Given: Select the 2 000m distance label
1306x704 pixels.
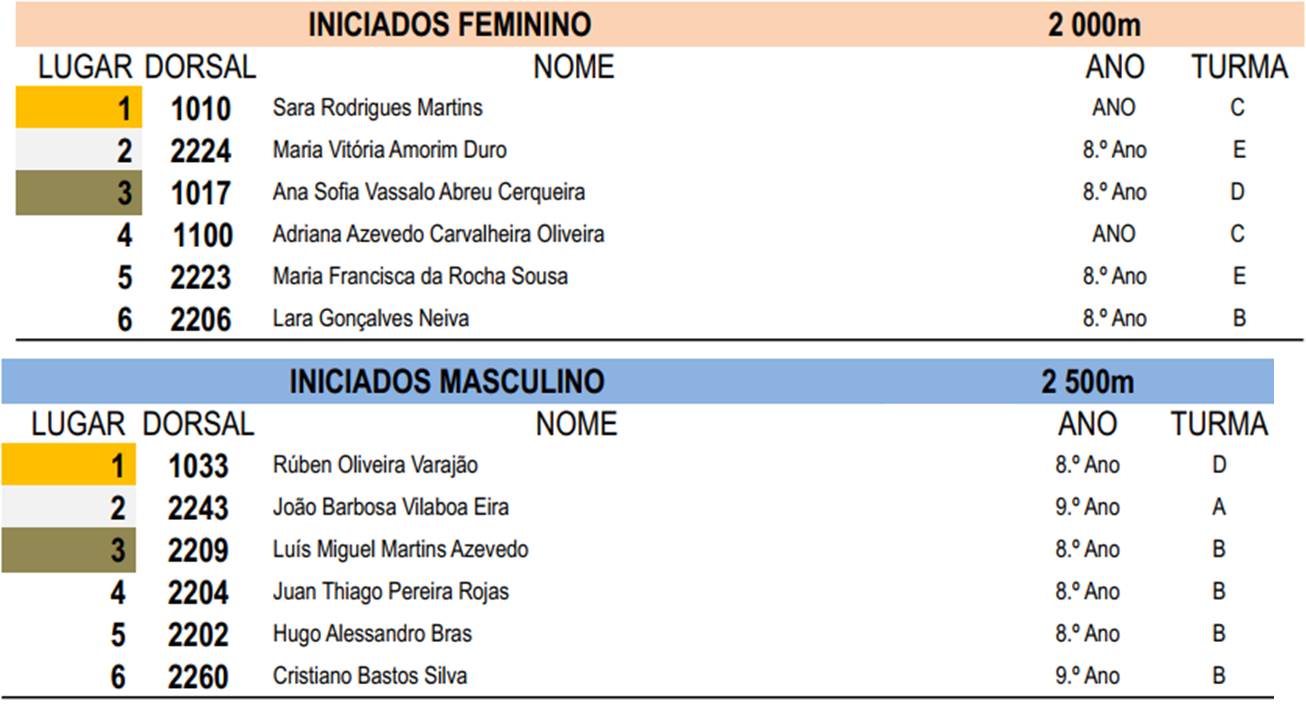Looking at the screenshot, I should click(x=1095, y=24).
